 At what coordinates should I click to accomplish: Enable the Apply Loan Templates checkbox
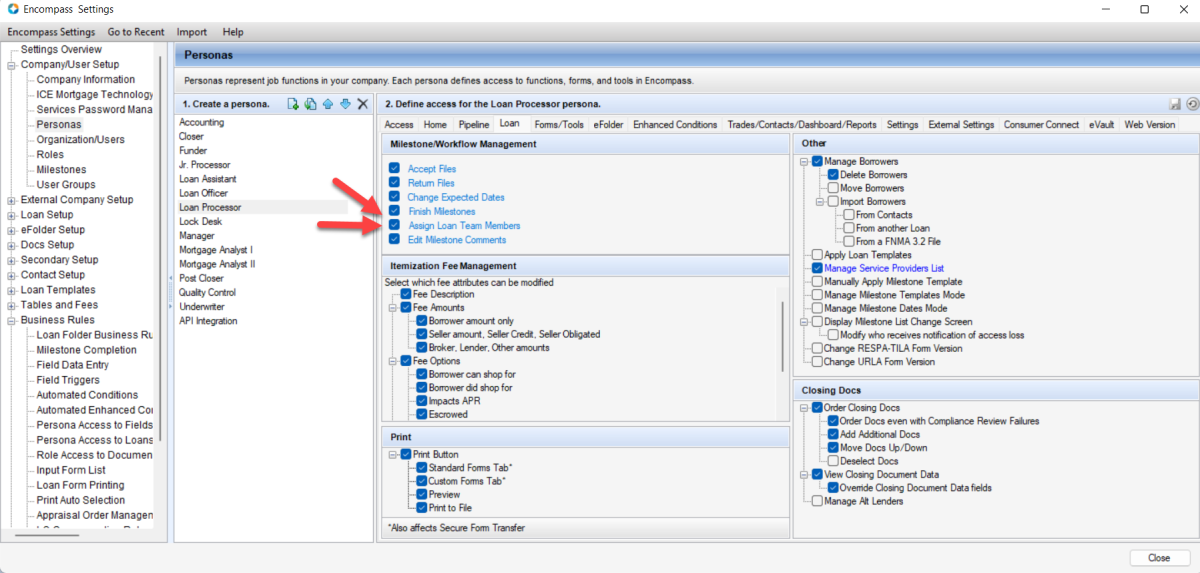click(x=818, y=255)
